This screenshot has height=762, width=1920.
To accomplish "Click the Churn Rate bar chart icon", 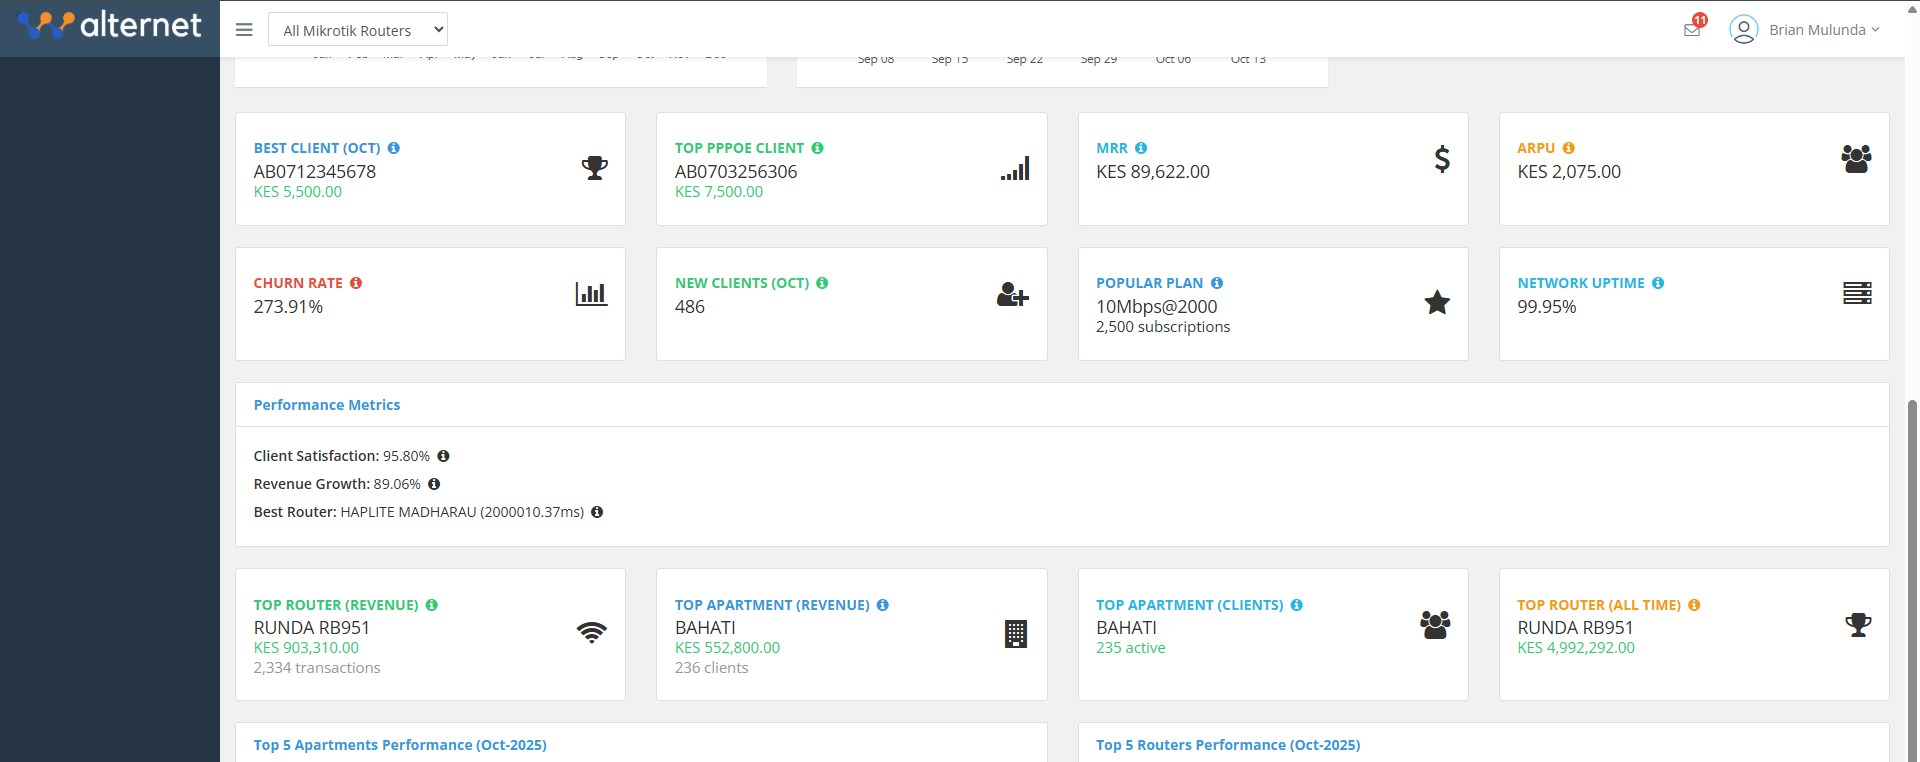I will pos(591,294).
